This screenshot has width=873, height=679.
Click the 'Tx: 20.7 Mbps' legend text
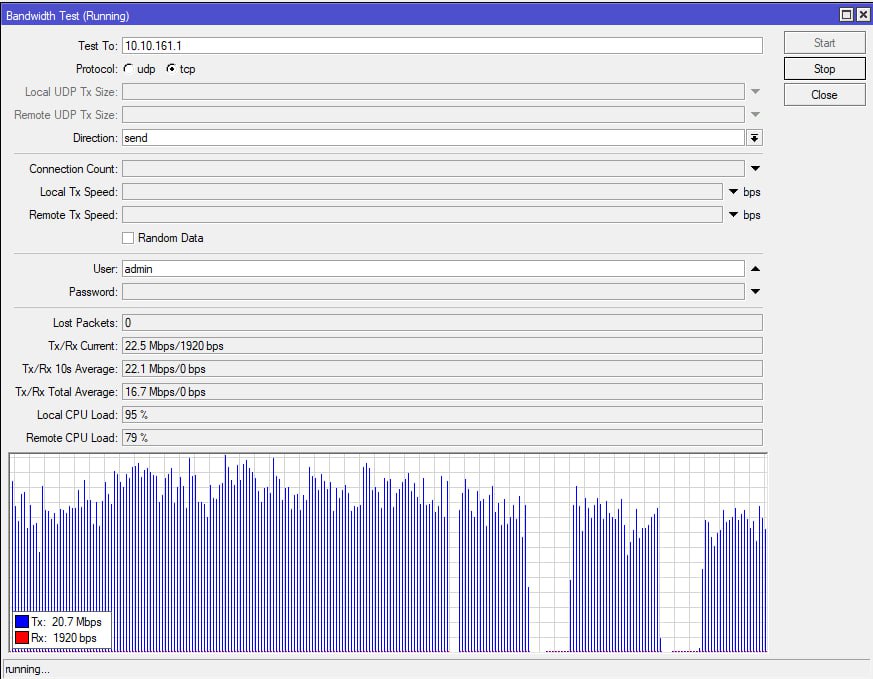pos(66,622)
